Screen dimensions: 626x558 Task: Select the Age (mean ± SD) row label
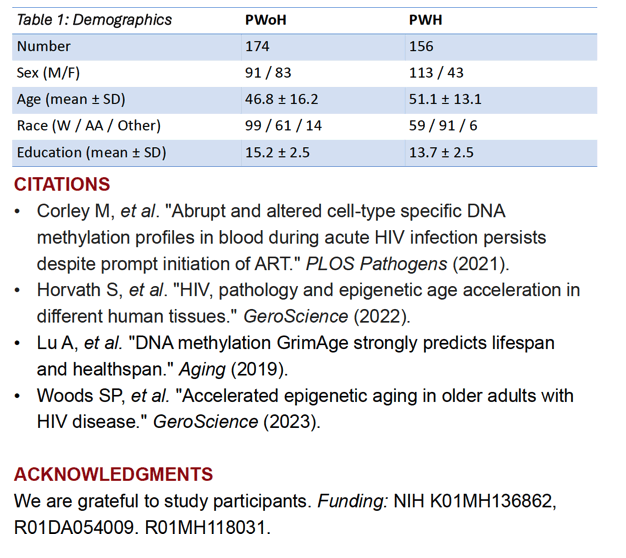click(x=71, y=99)
